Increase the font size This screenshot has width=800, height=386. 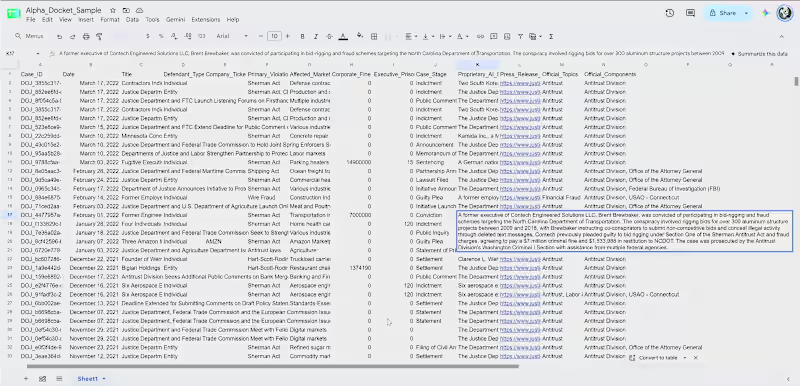288,37
